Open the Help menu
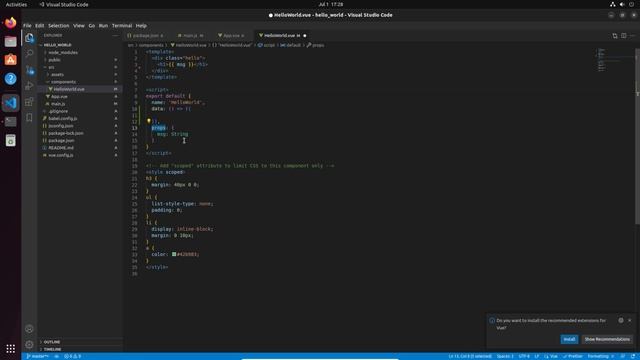 click(141, 26)
